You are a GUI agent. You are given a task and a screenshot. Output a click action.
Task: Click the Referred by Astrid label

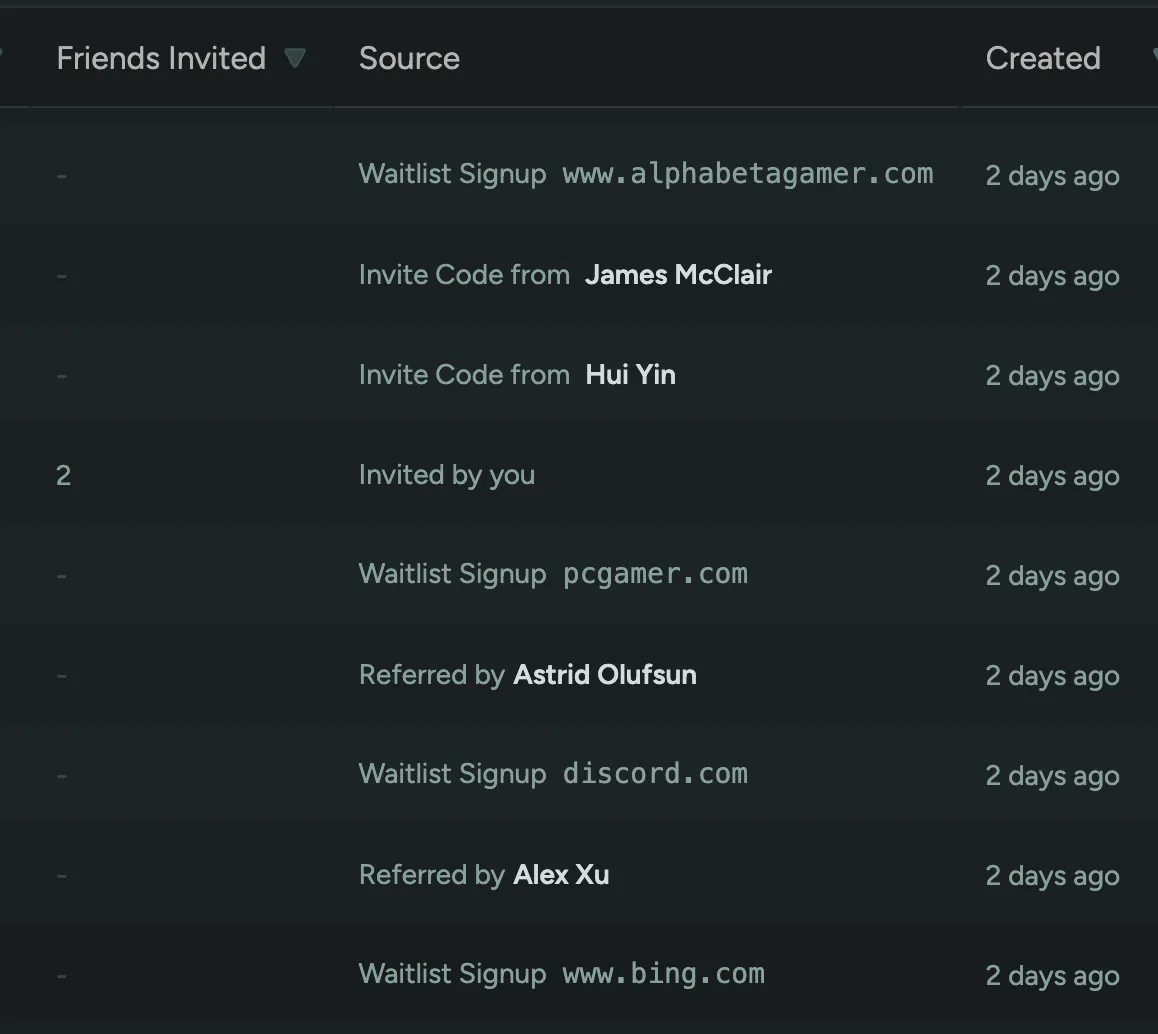tap(431, 675)
